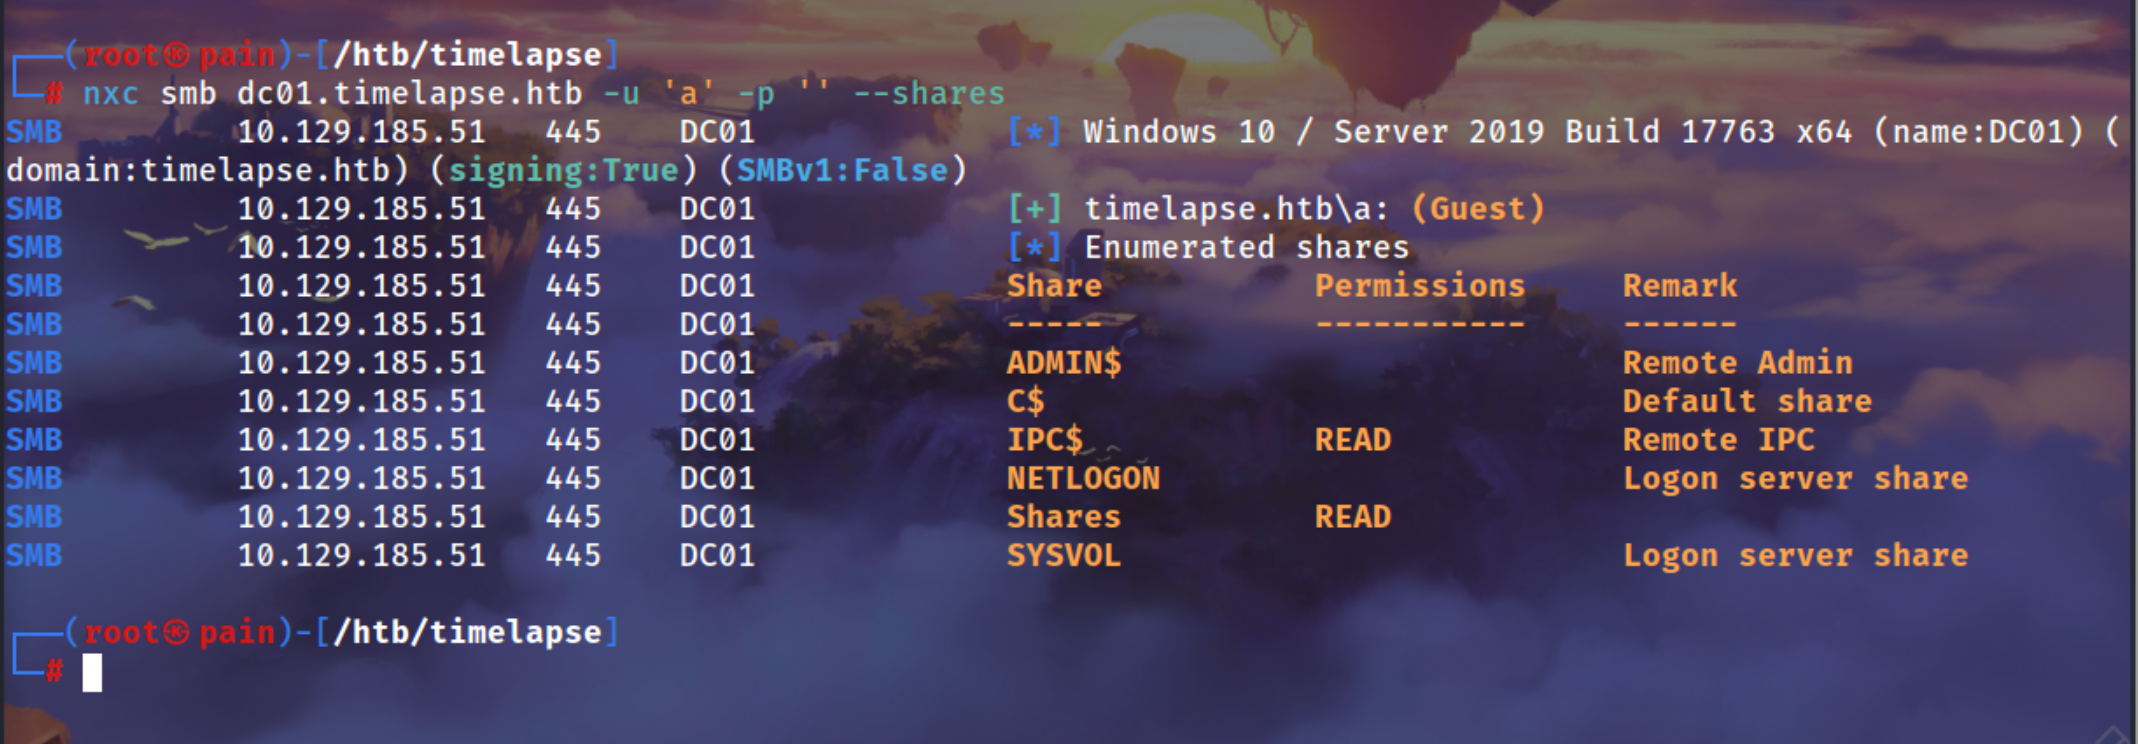Click the block cursor at the bottom prompt

coord(92,672)
